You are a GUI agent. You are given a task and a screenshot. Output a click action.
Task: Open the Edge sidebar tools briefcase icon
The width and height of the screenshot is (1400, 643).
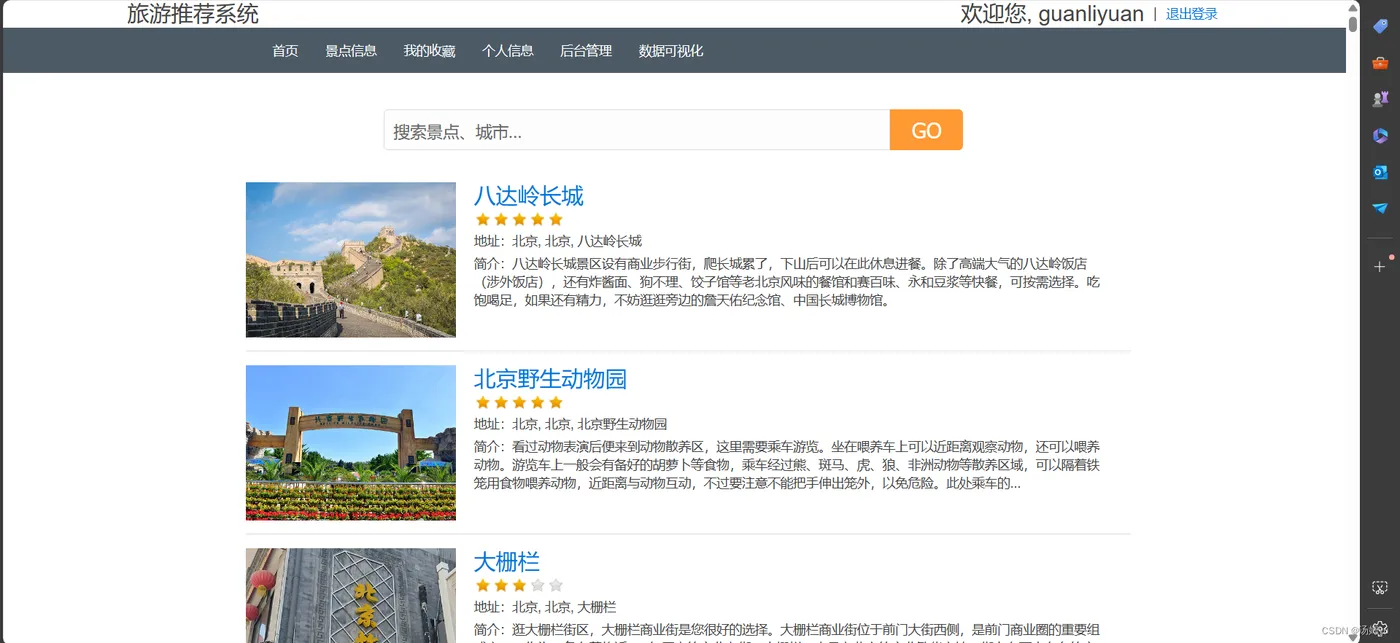pos(1380,62)
